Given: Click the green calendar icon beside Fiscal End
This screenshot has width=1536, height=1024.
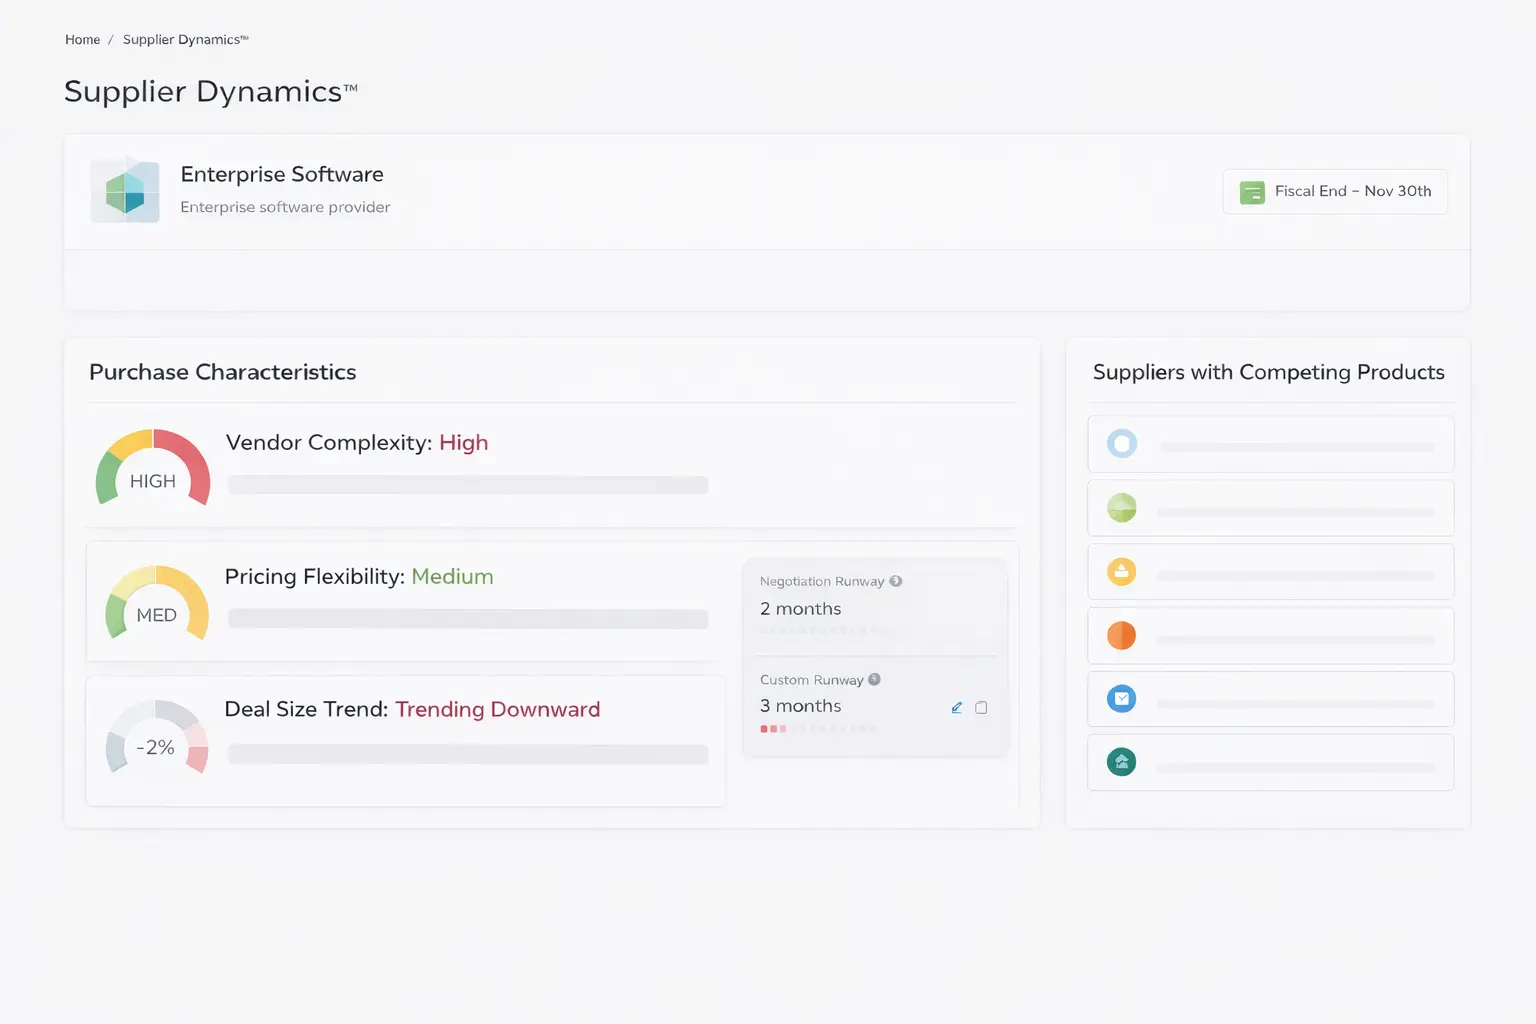Looking at the screenshot, I should click(x=1252, y=192).
